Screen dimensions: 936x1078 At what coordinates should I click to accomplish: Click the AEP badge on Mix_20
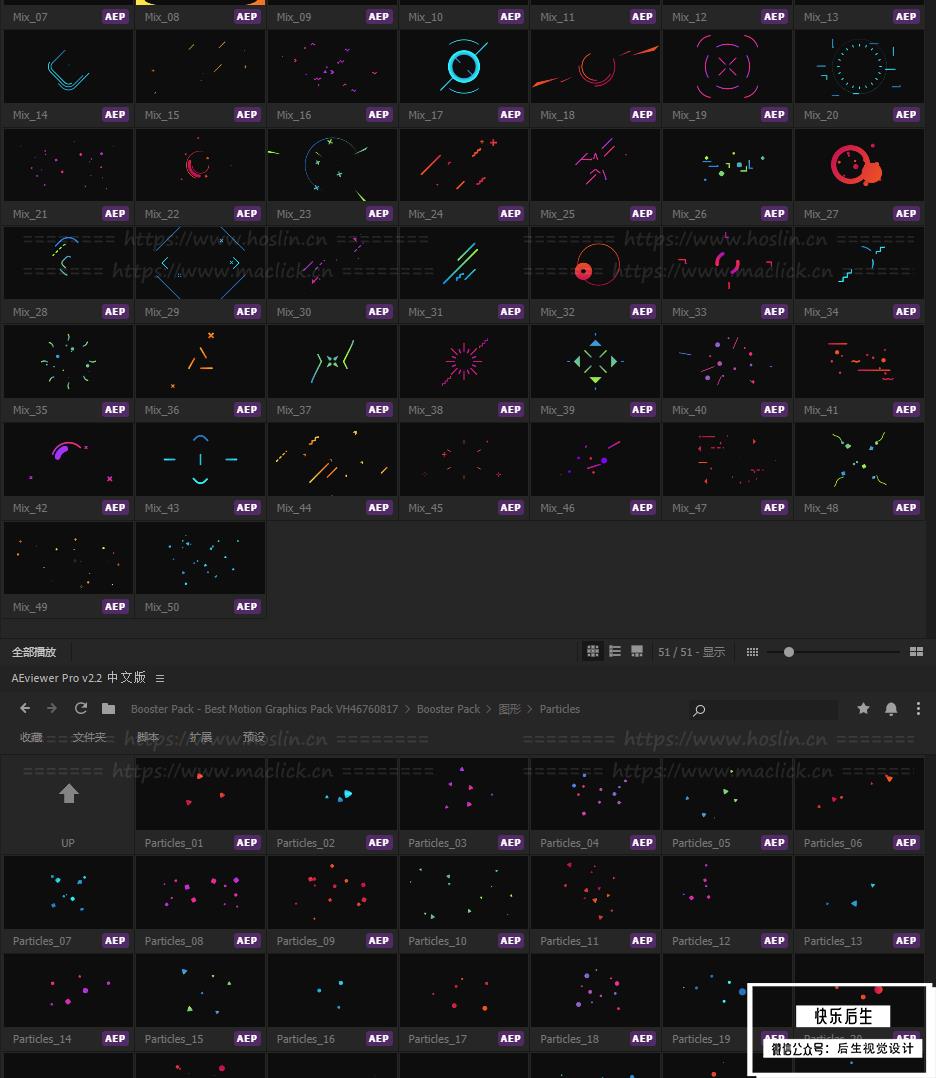pos(906,115)
